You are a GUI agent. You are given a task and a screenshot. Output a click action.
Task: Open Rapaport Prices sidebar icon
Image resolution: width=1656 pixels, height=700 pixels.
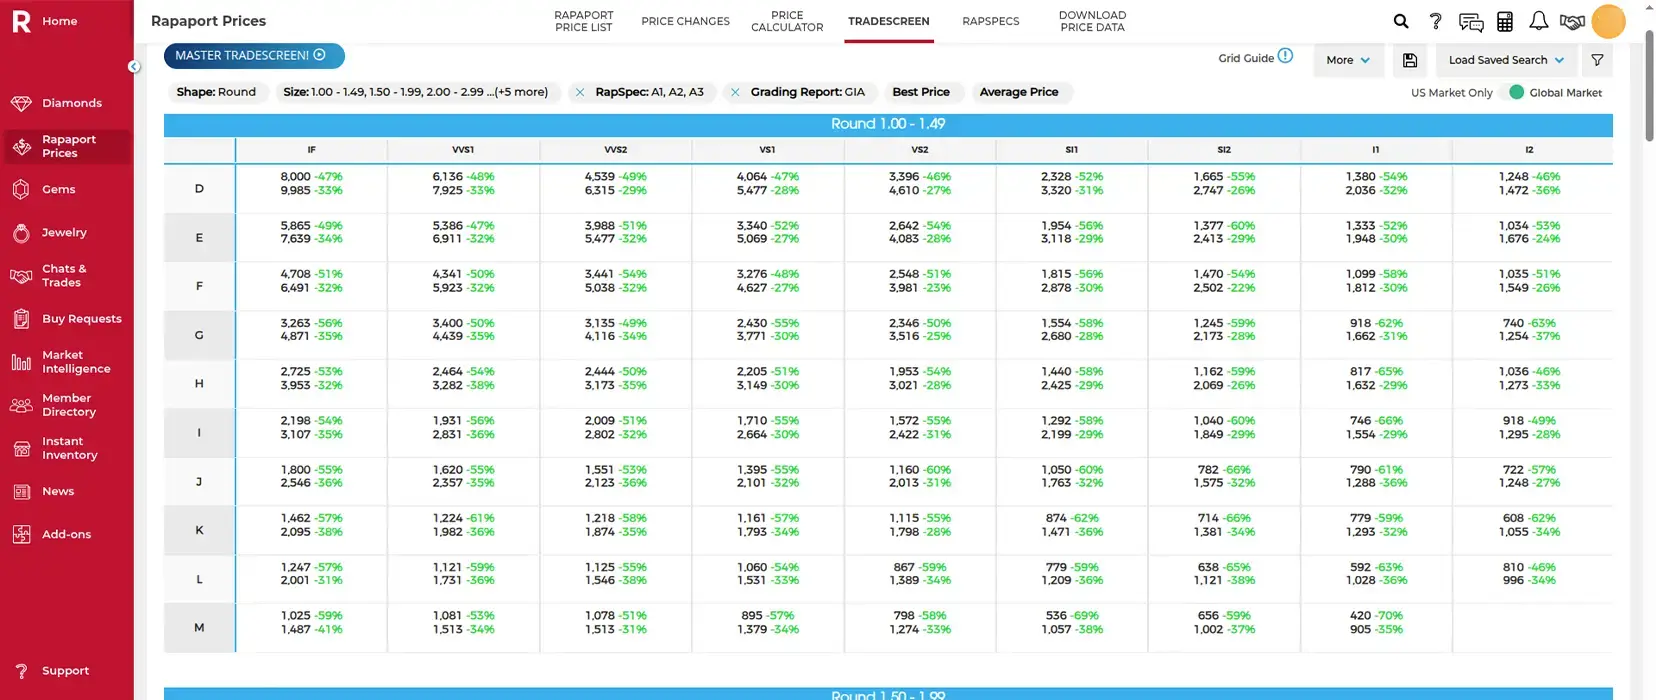coord(21,146)
